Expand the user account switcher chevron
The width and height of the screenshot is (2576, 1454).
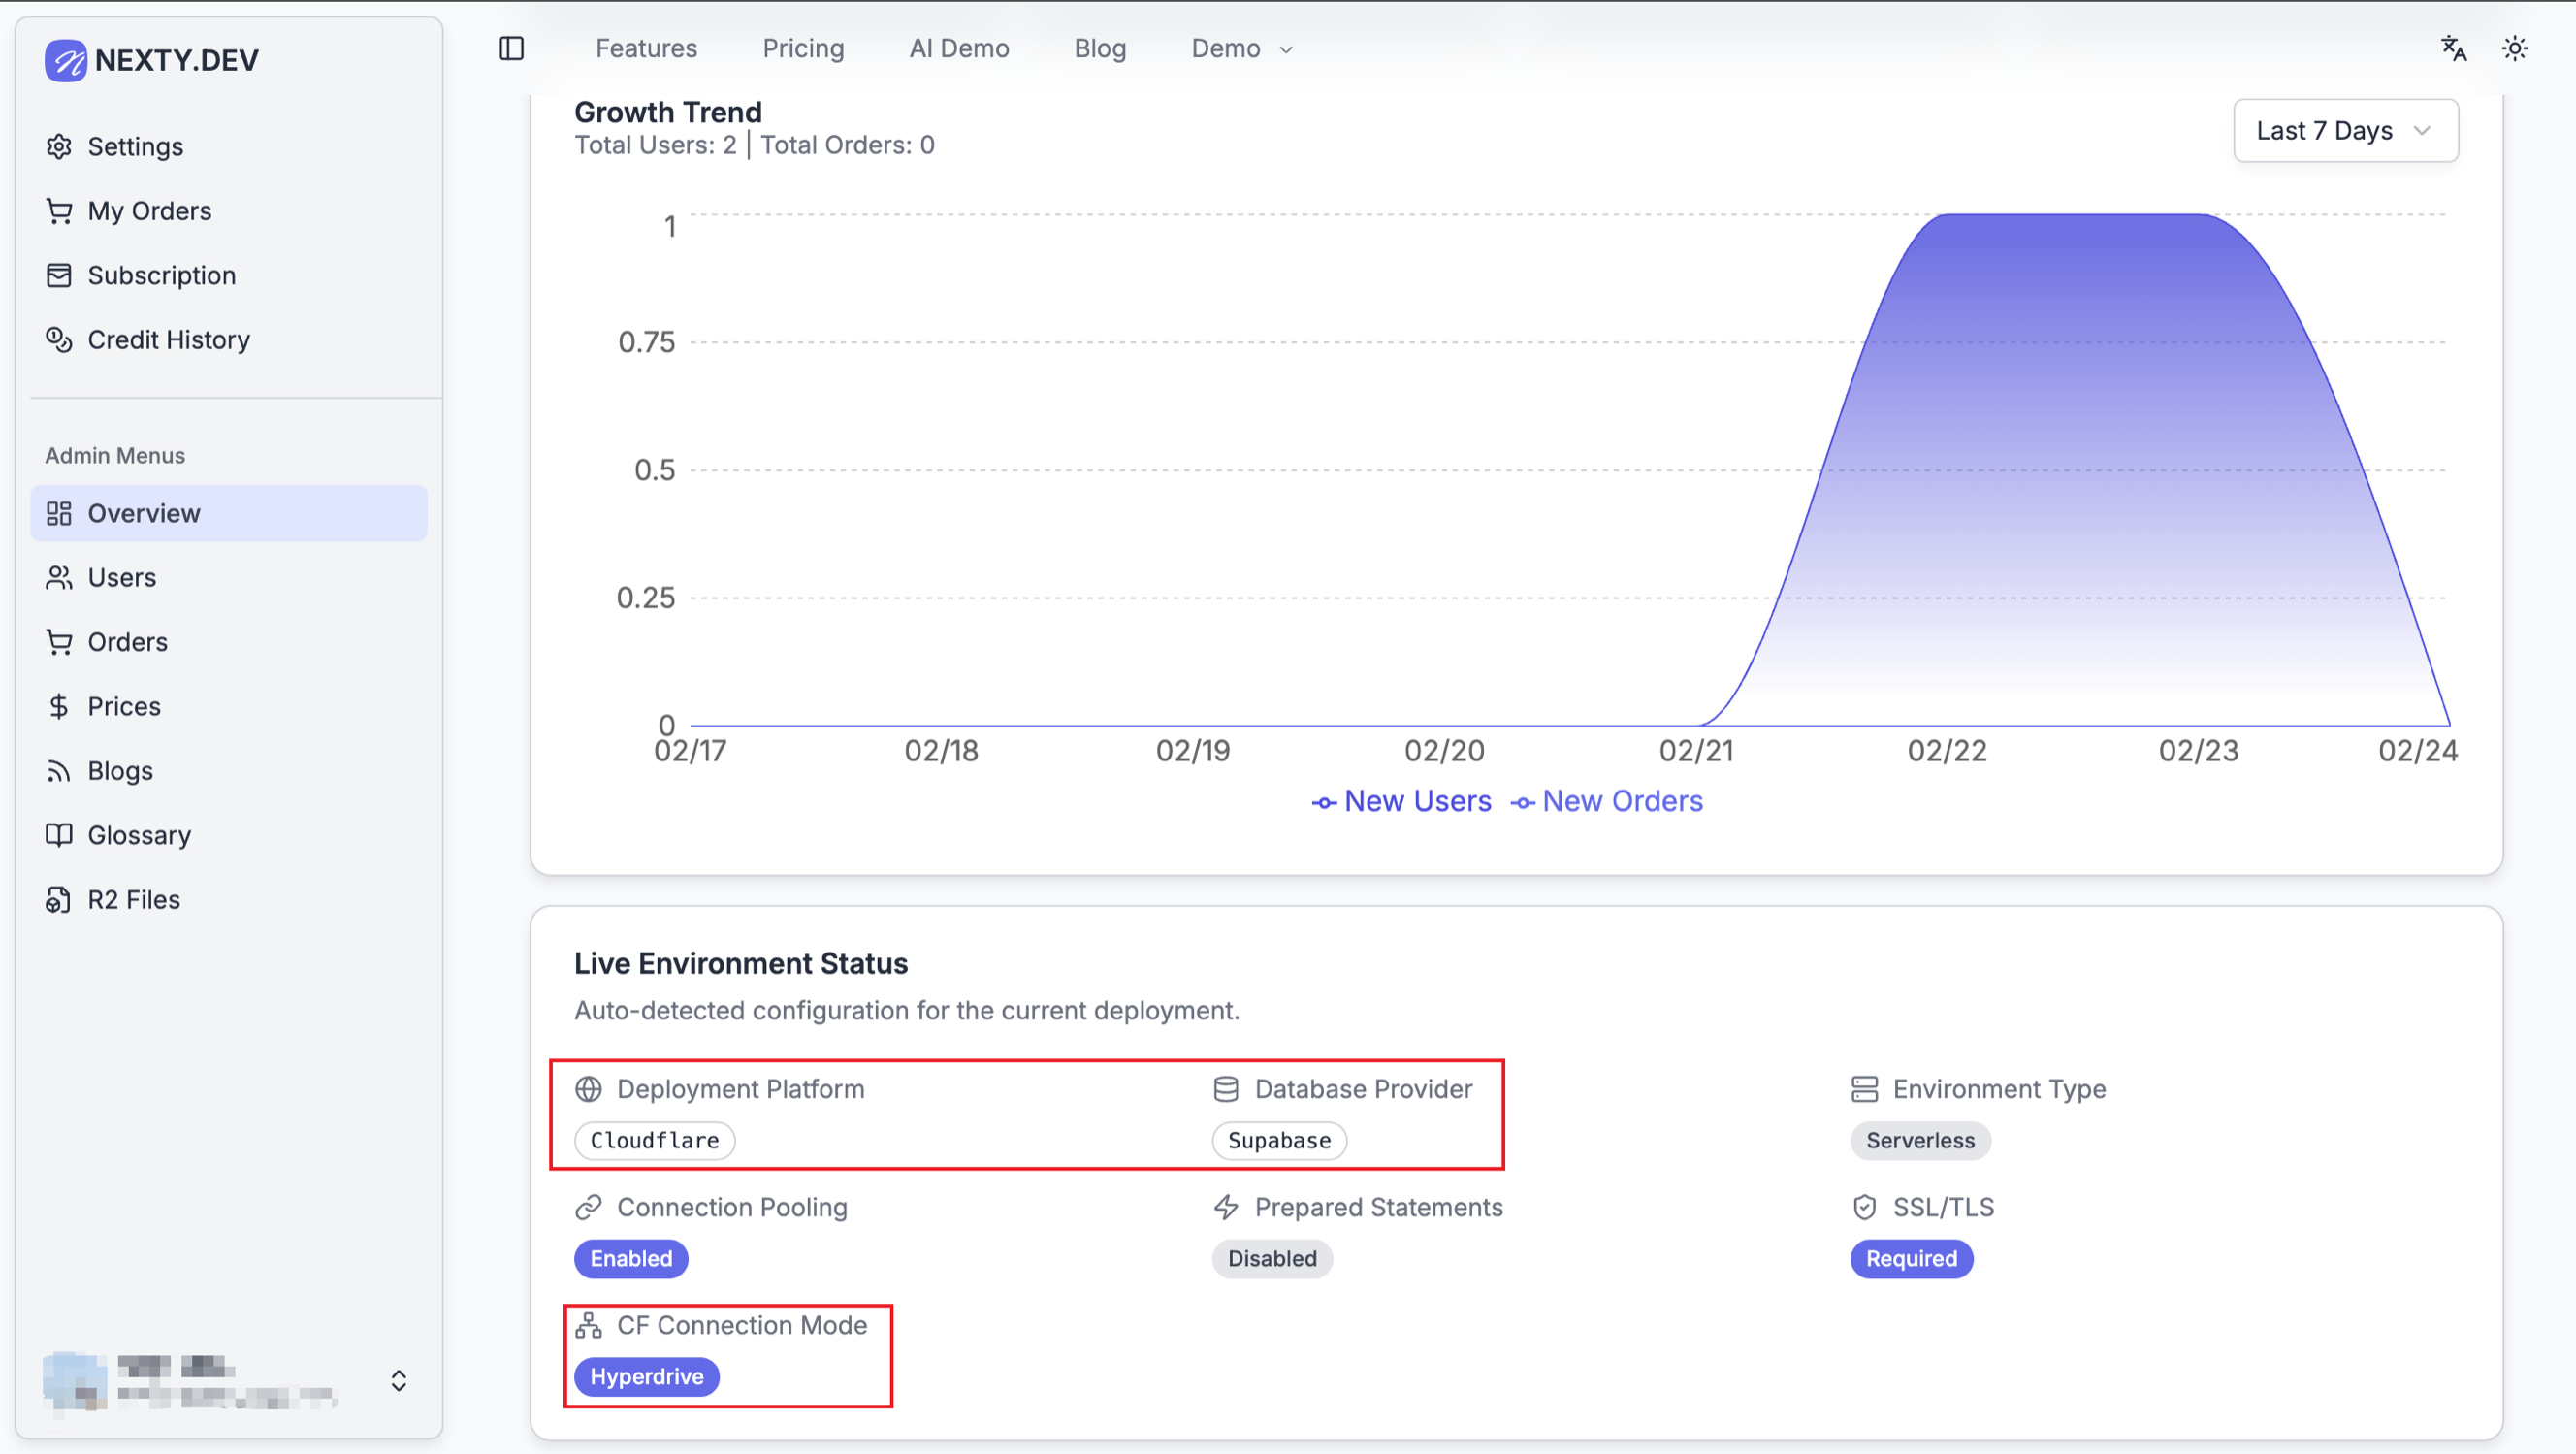398,1381
